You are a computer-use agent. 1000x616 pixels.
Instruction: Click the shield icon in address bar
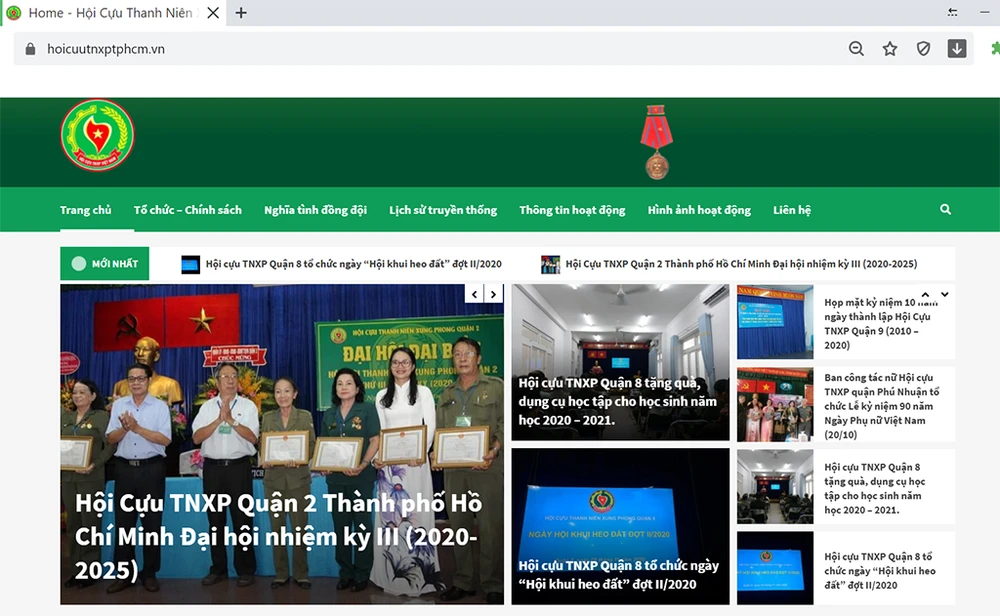pos(923,49)
